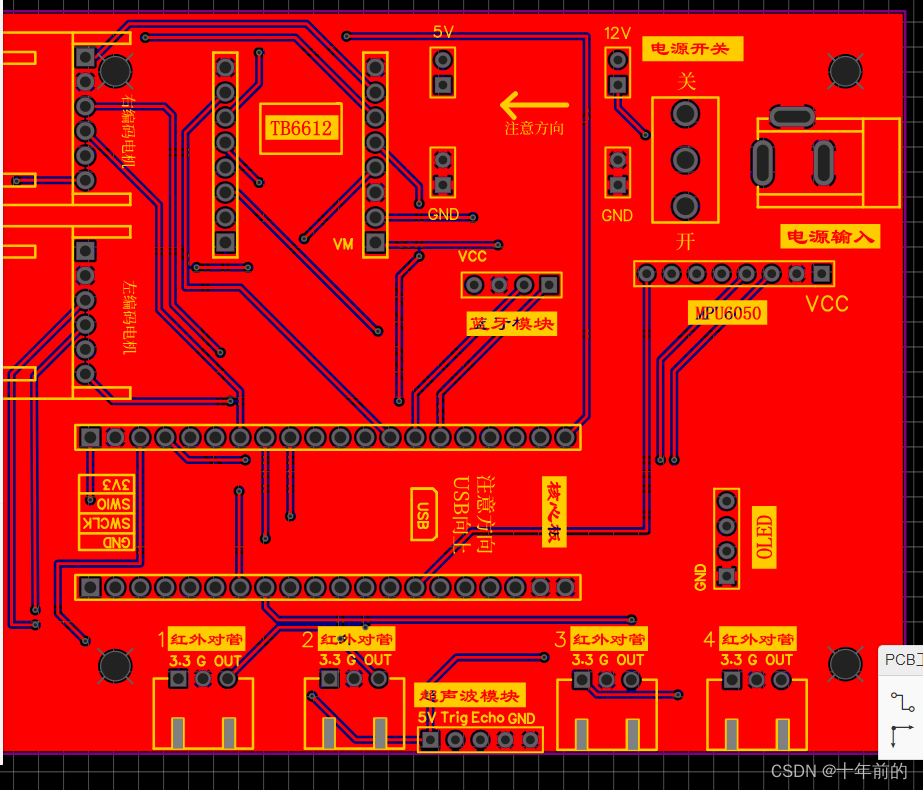Select the large VCC label near MPU6050
The width and height of the screenshot is (923, 790).
827,304
